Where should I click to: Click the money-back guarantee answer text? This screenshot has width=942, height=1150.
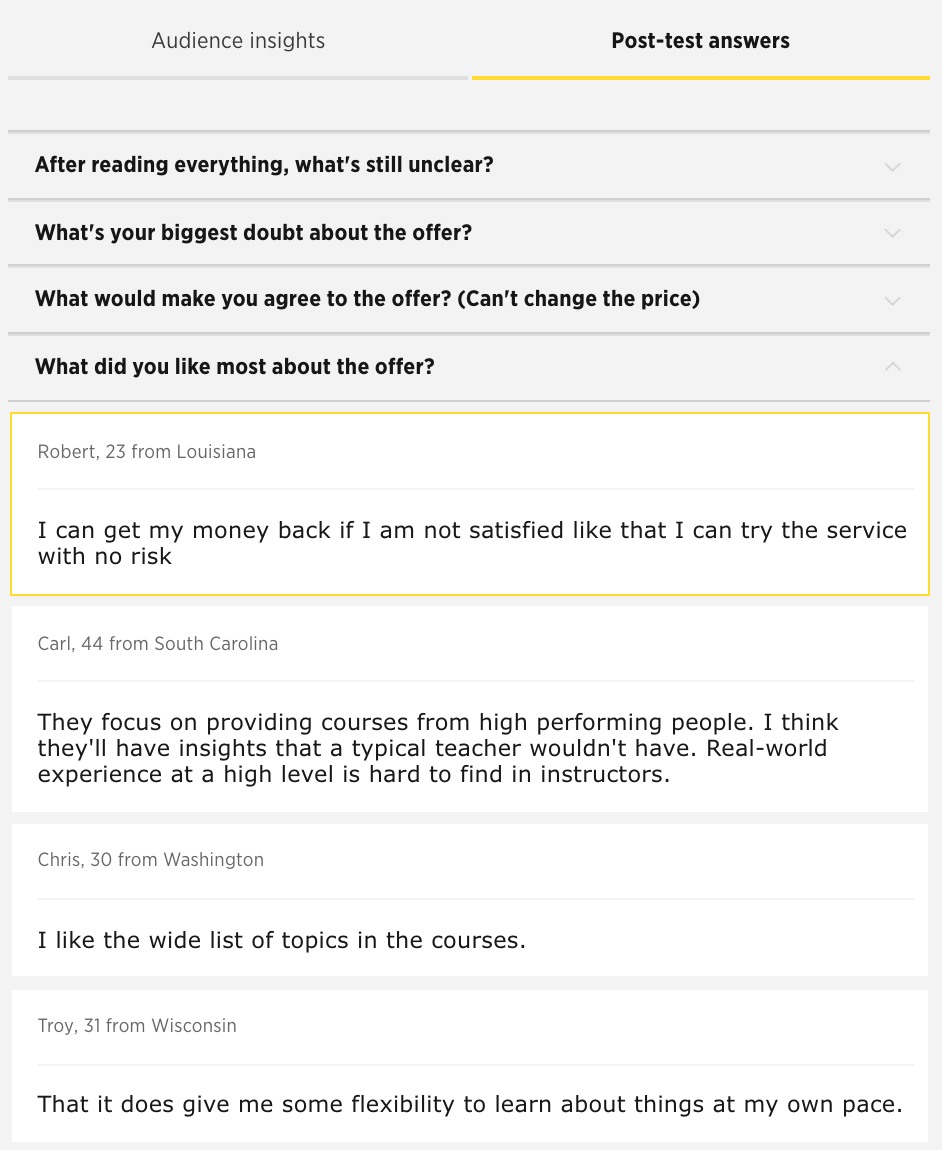(470, 542)
